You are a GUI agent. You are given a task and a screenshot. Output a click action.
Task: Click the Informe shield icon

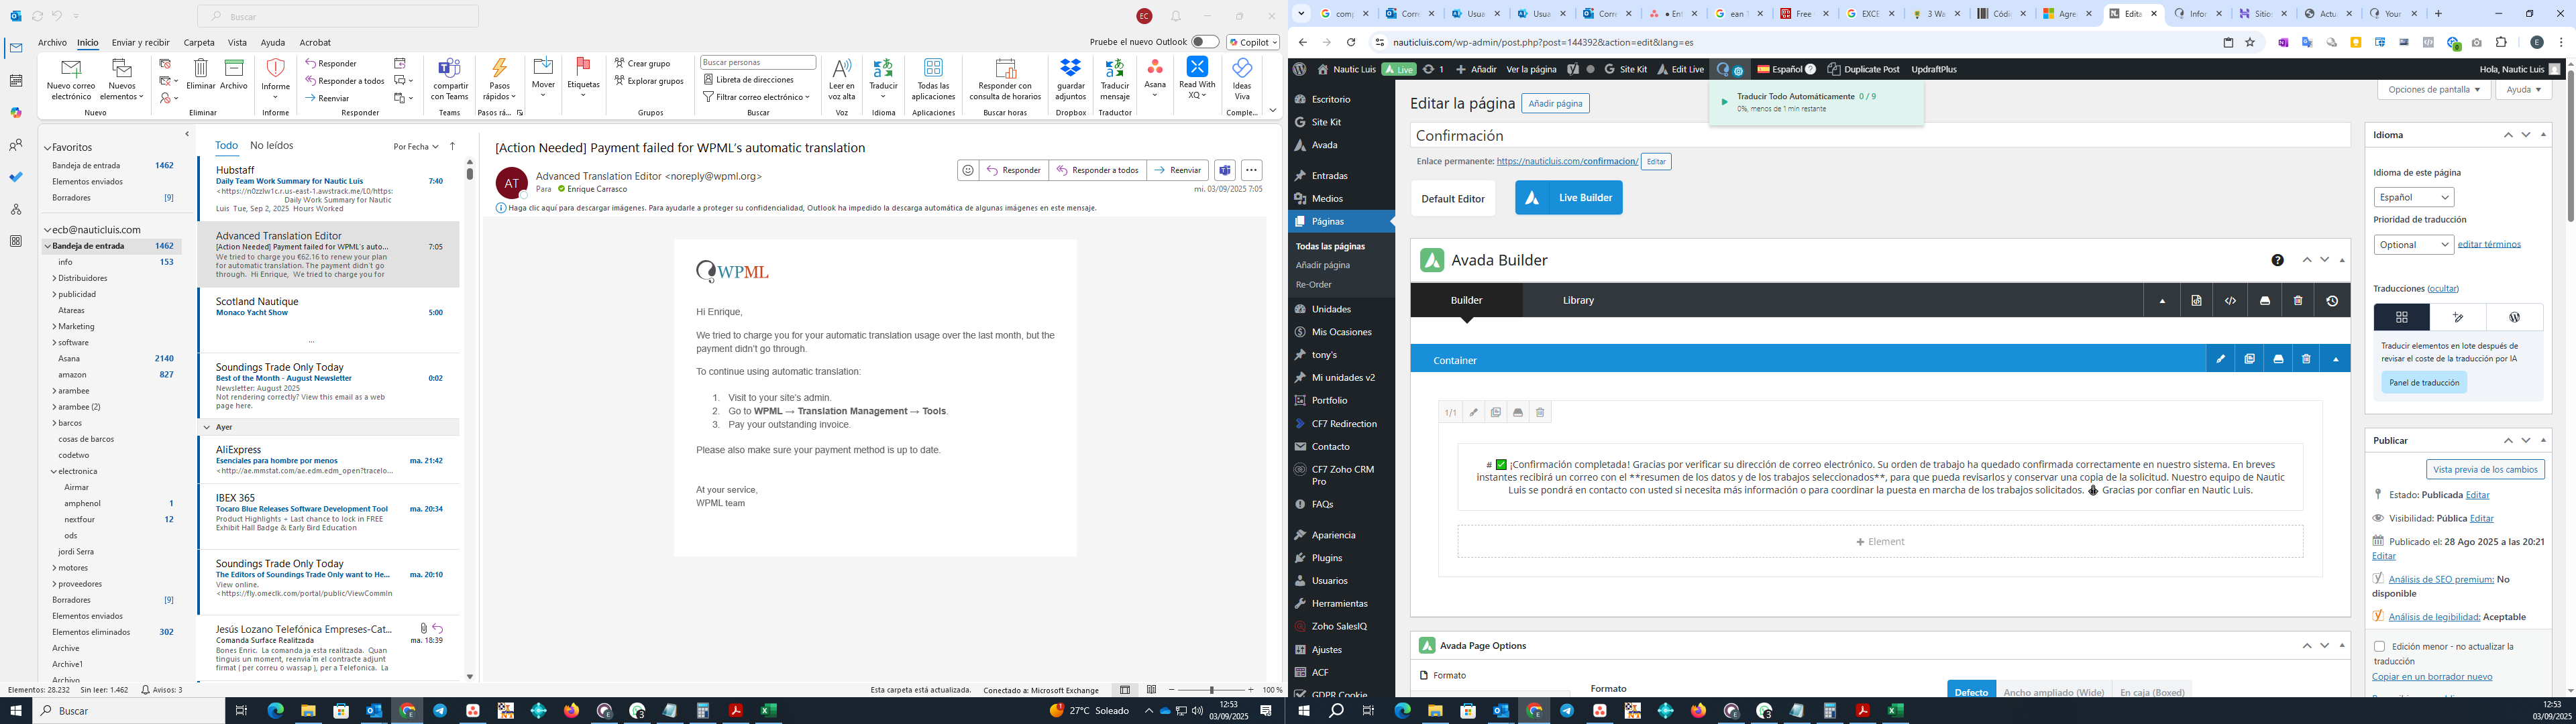point(275,69)
